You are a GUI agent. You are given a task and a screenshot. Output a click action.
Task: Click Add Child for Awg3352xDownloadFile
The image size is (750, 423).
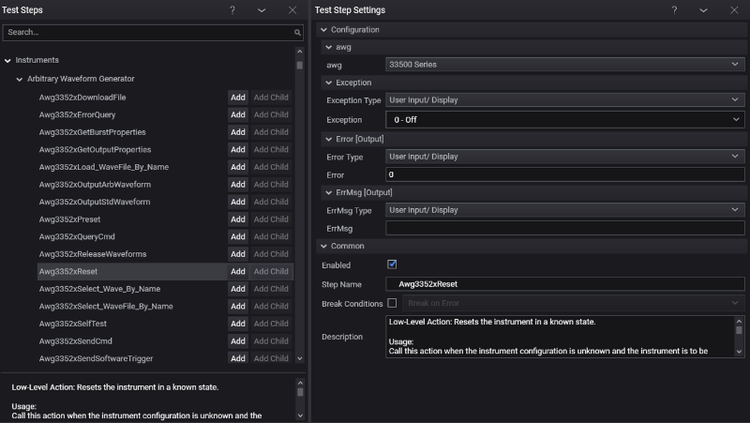(x=271, y=97)
